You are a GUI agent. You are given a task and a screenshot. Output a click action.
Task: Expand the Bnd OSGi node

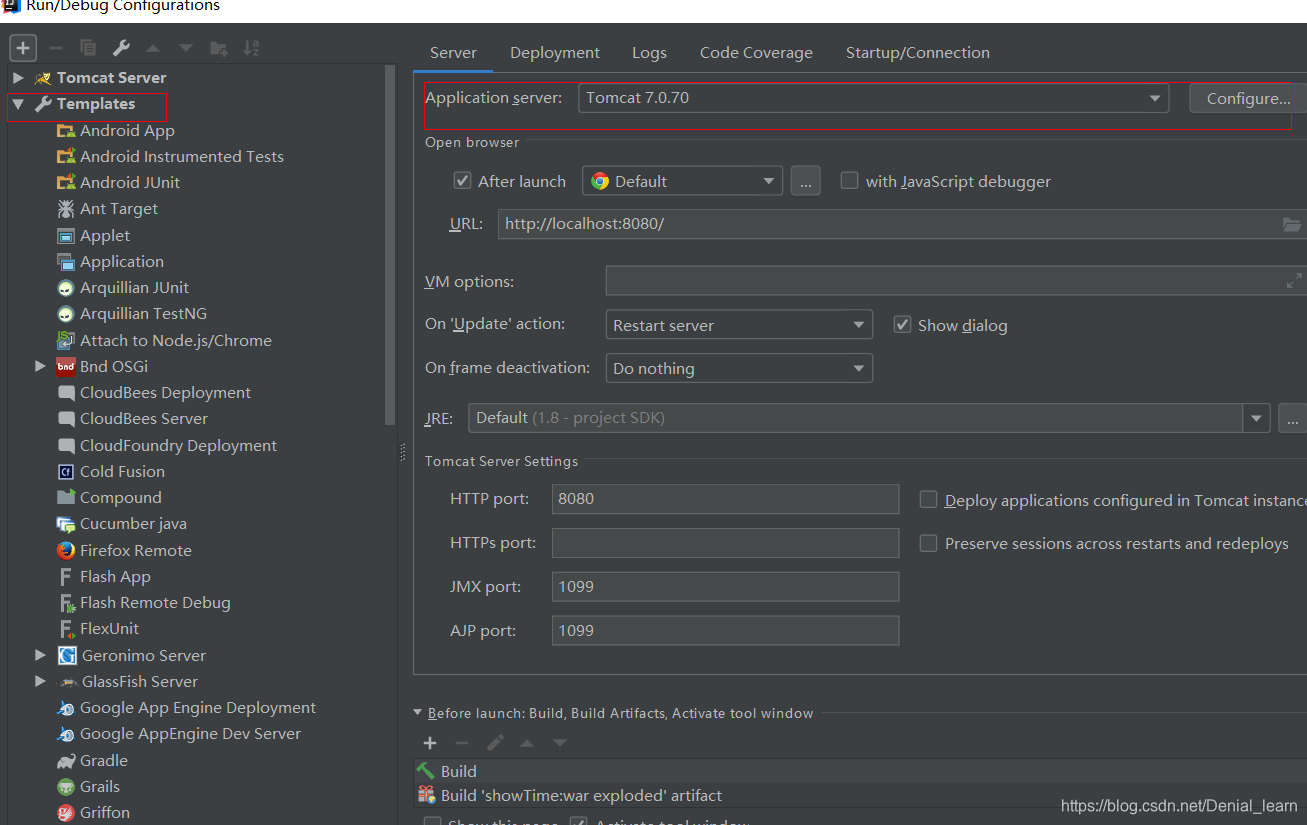coord(40,366)
